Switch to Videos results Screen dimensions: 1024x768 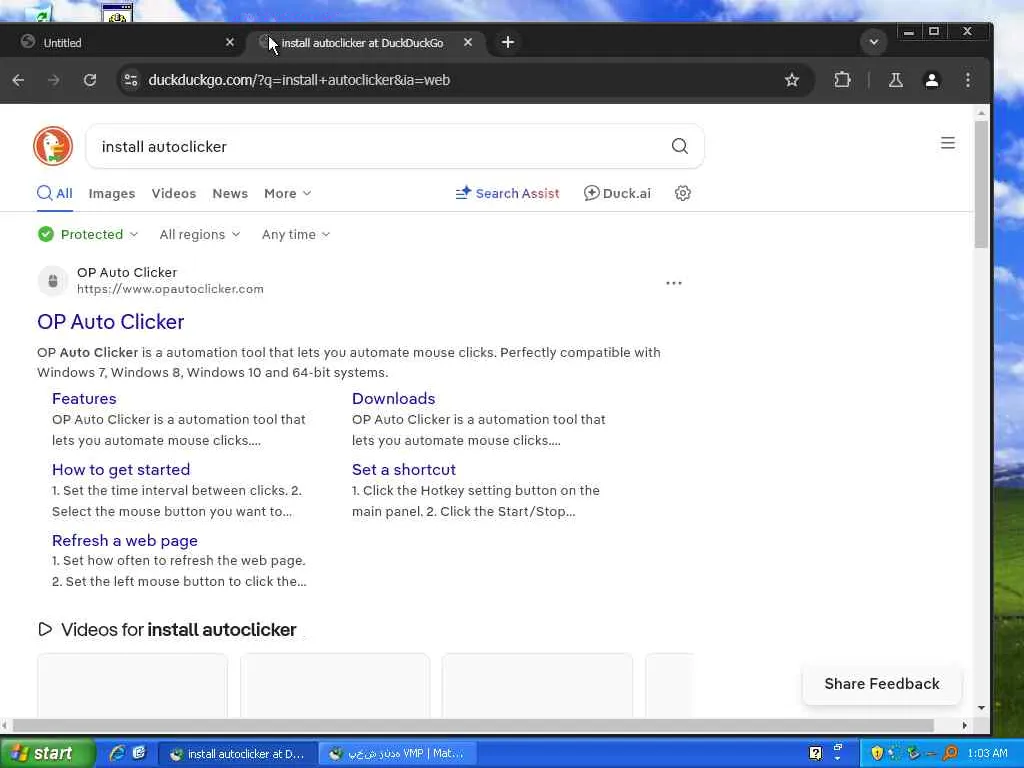coord(174,193)
